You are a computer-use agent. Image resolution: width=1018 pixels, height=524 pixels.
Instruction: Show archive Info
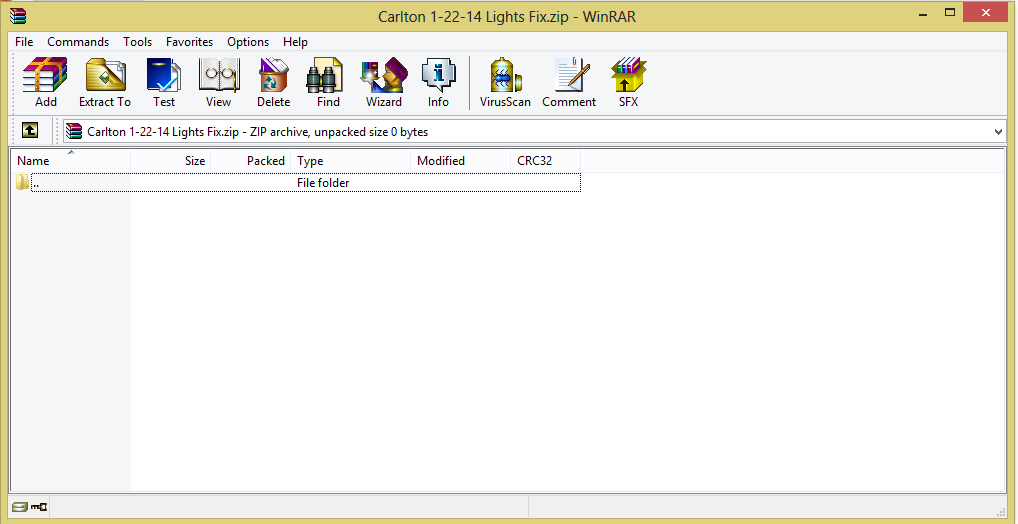[x=438, y=82]
